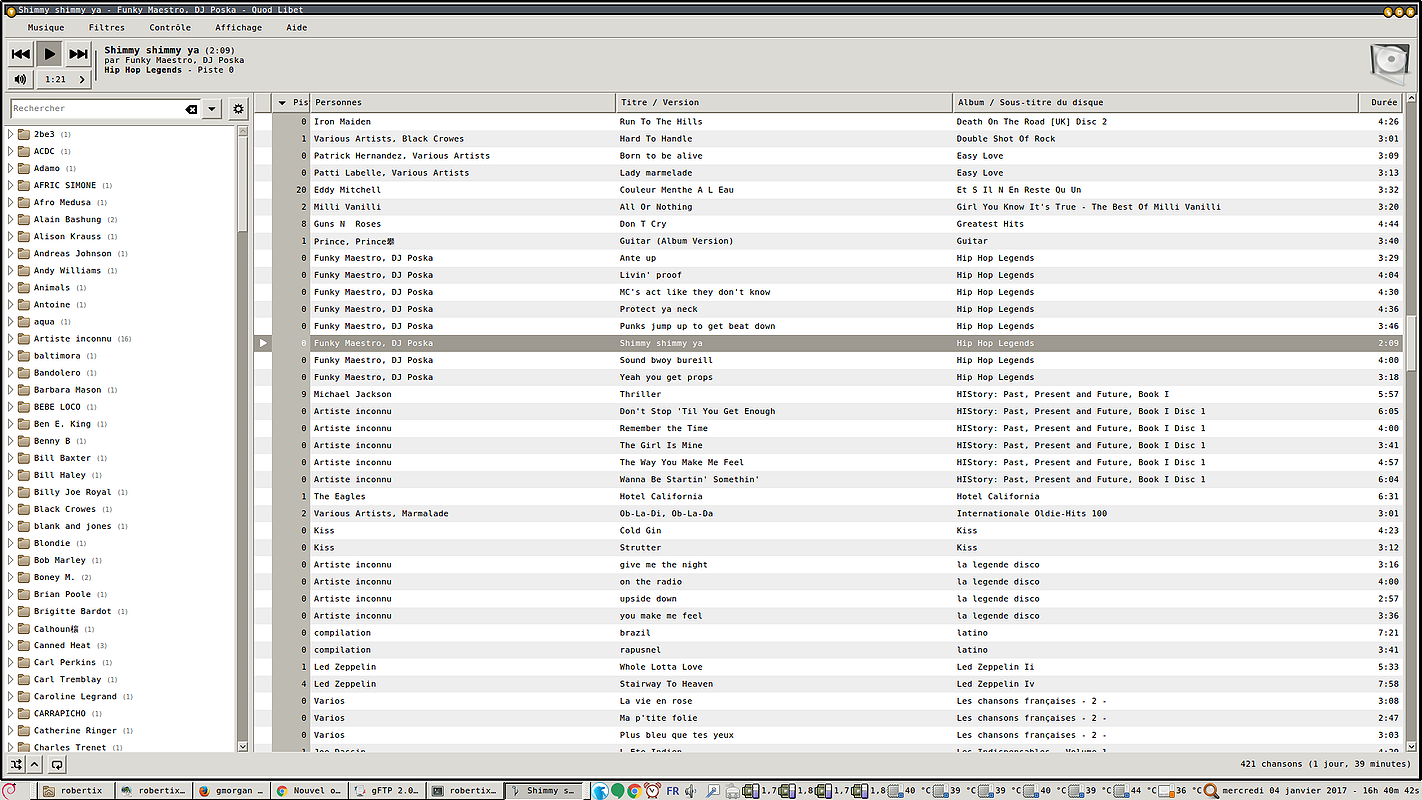
Task: Sort by Titre / Version column header
Action: [x=784, y=102]
